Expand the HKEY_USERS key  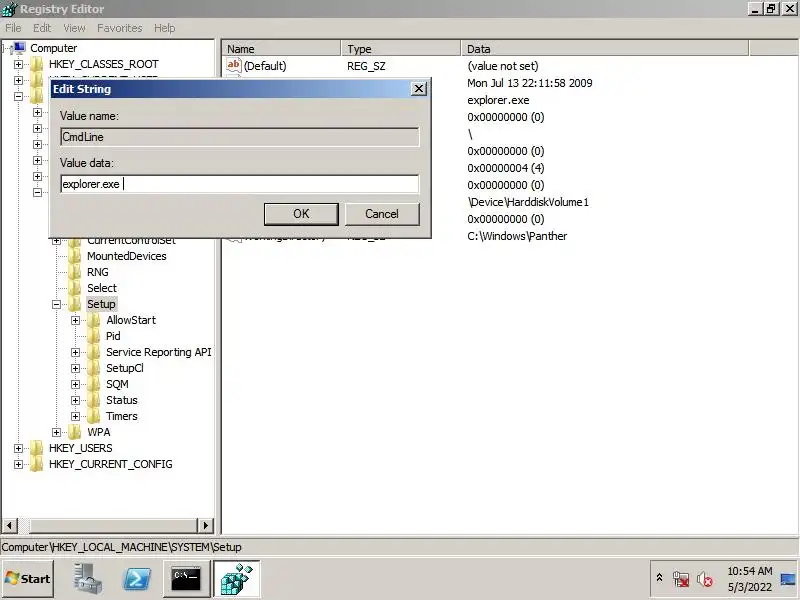[x=18, y=448]
